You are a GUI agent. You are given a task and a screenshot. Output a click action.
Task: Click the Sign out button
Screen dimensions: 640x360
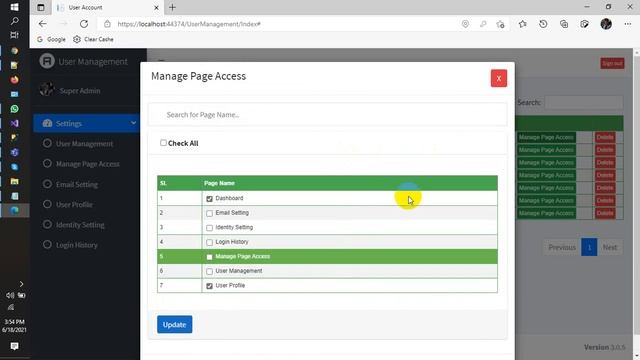pyautogui.click(x=612, y=63)
